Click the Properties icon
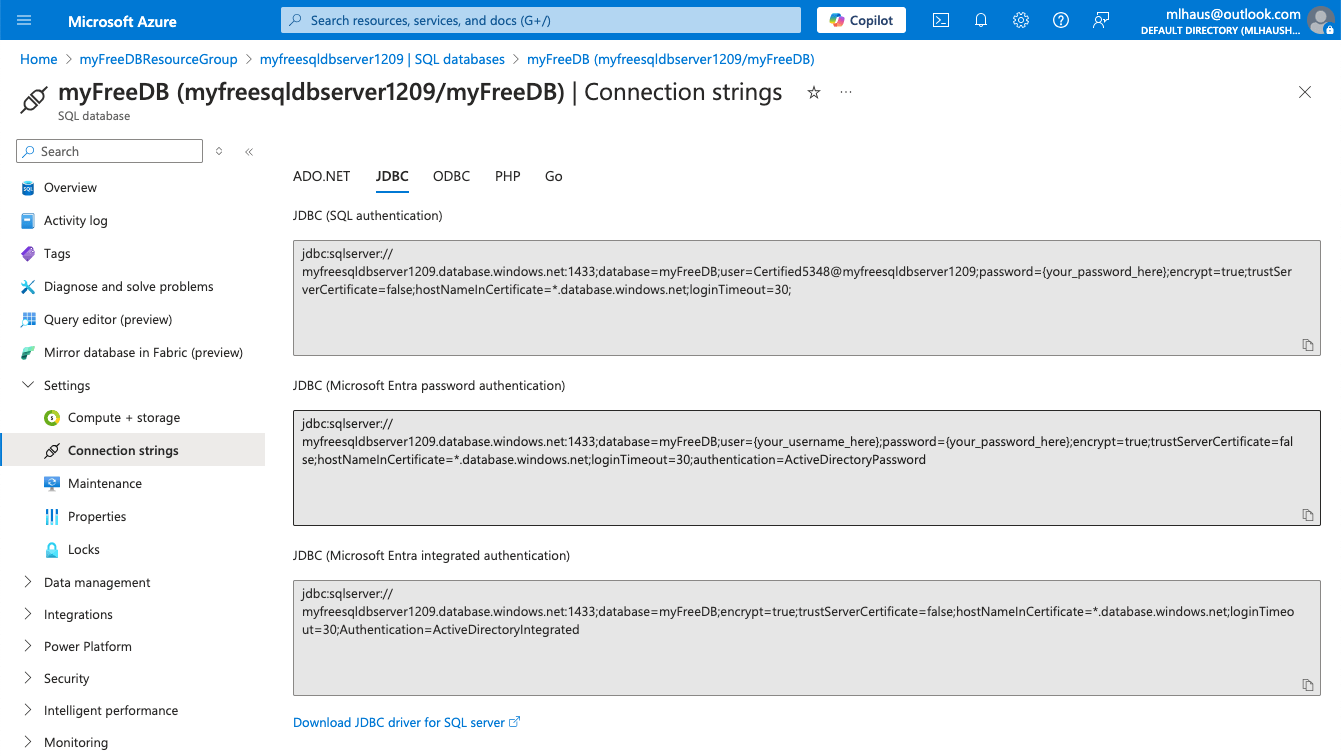This screenshot has height=756, width=1341. click(x=52, y=517)
